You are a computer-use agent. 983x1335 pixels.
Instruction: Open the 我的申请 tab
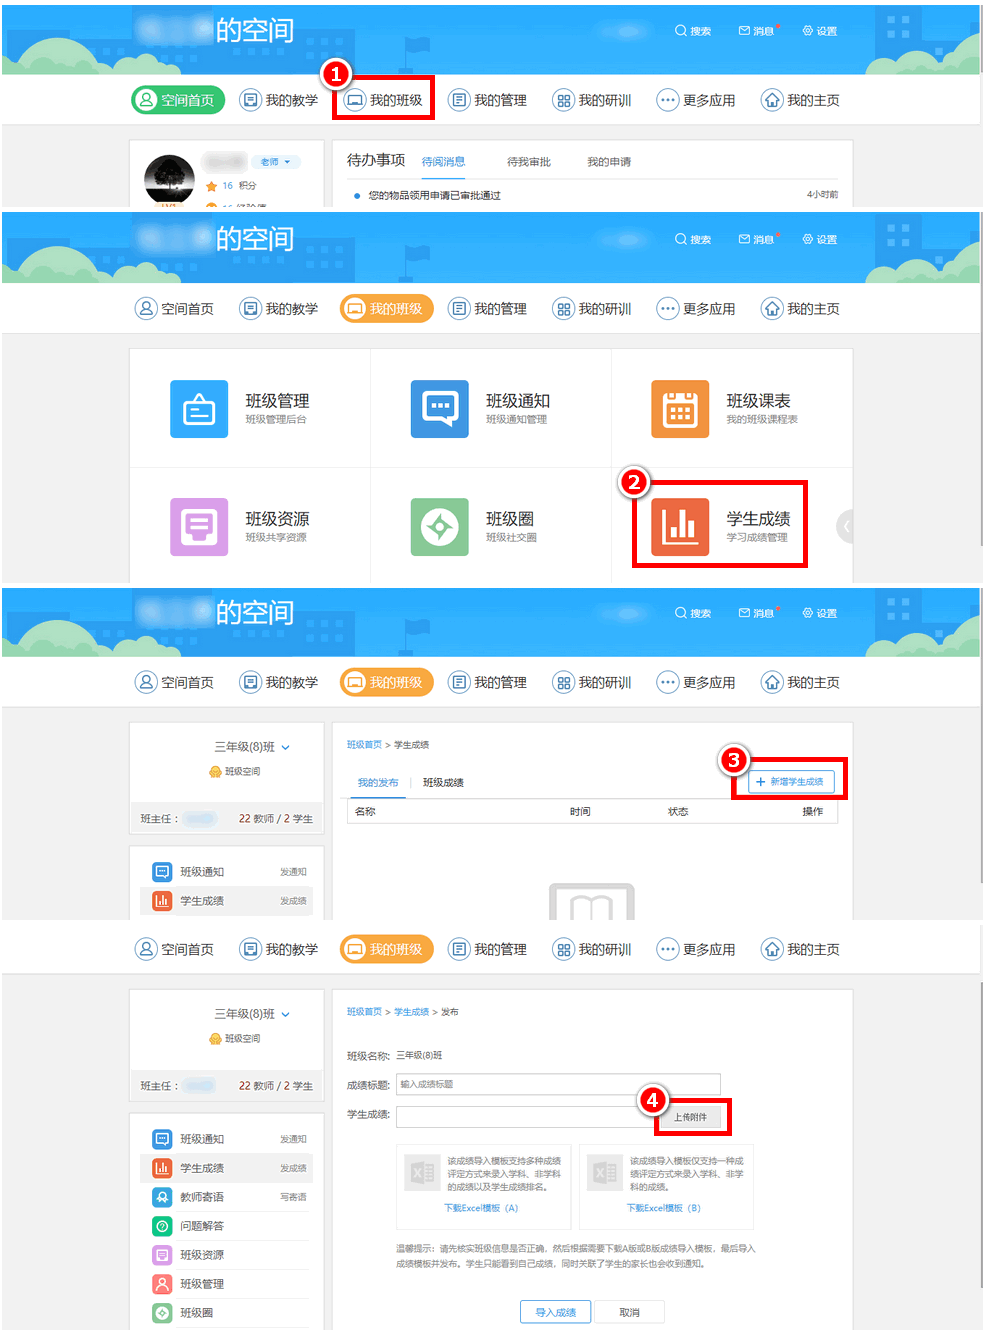(608, 162)
